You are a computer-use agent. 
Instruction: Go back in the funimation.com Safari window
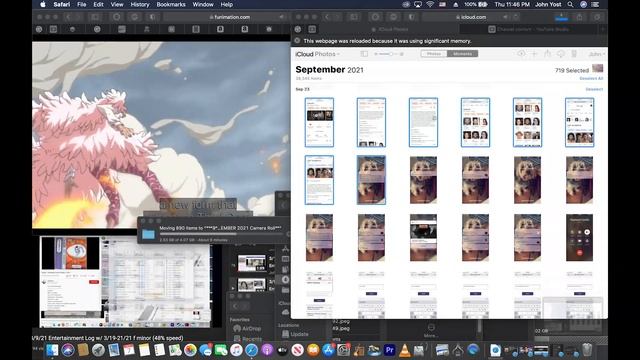click(68, 17)
